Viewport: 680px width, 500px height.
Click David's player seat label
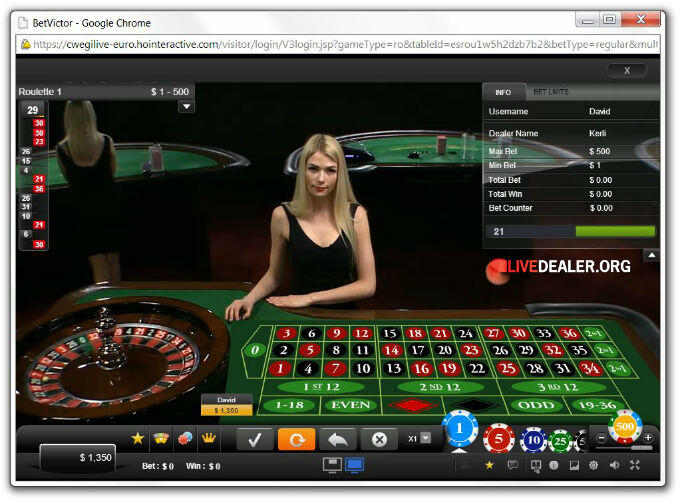pyautogui.click(x=226, y=405)
